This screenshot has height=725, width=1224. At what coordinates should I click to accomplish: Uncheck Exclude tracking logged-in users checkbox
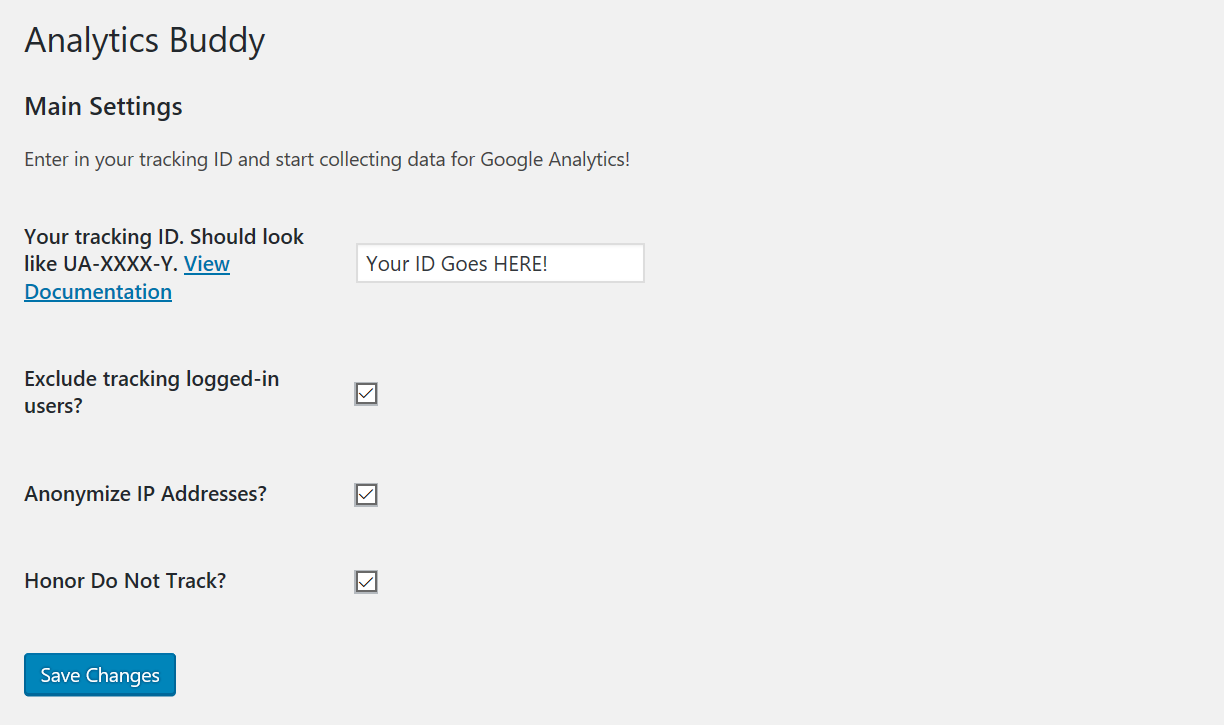[366, 394]
